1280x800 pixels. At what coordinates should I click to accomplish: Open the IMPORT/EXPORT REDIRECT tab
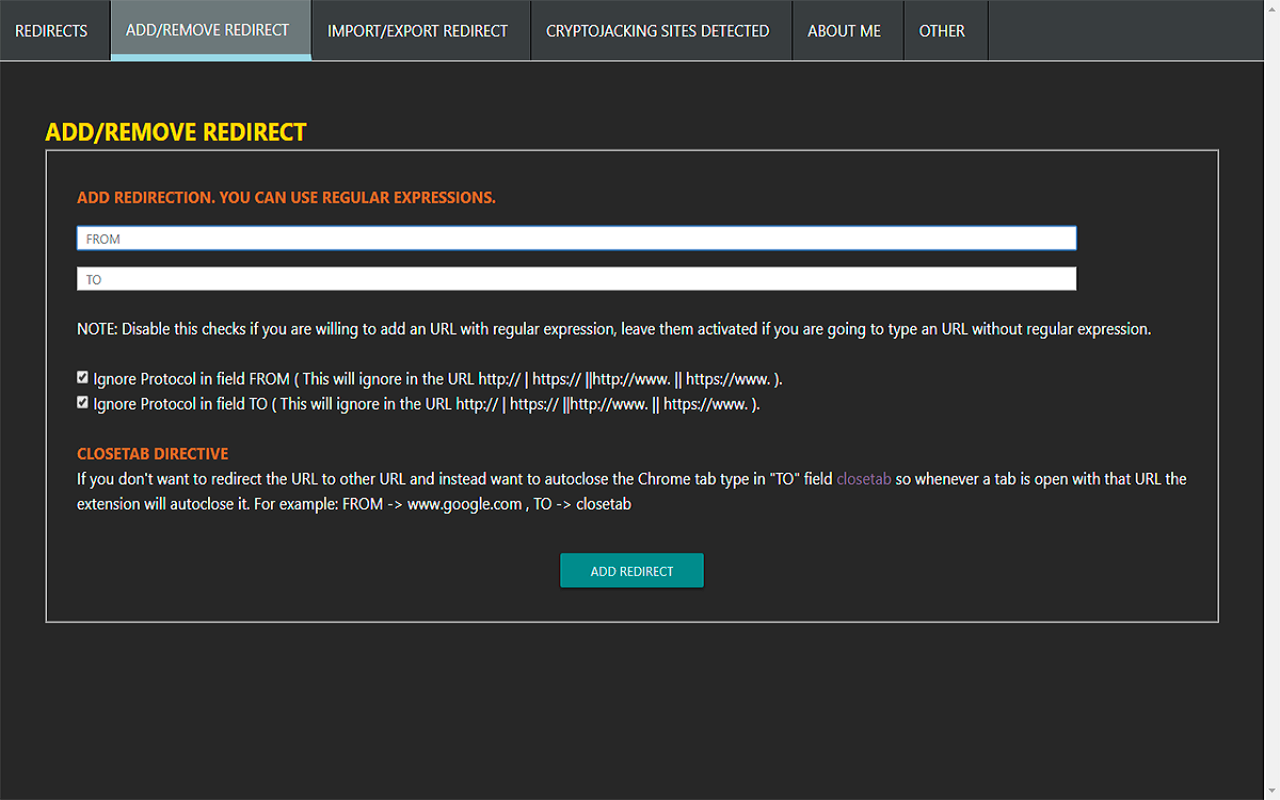(418, 30)
